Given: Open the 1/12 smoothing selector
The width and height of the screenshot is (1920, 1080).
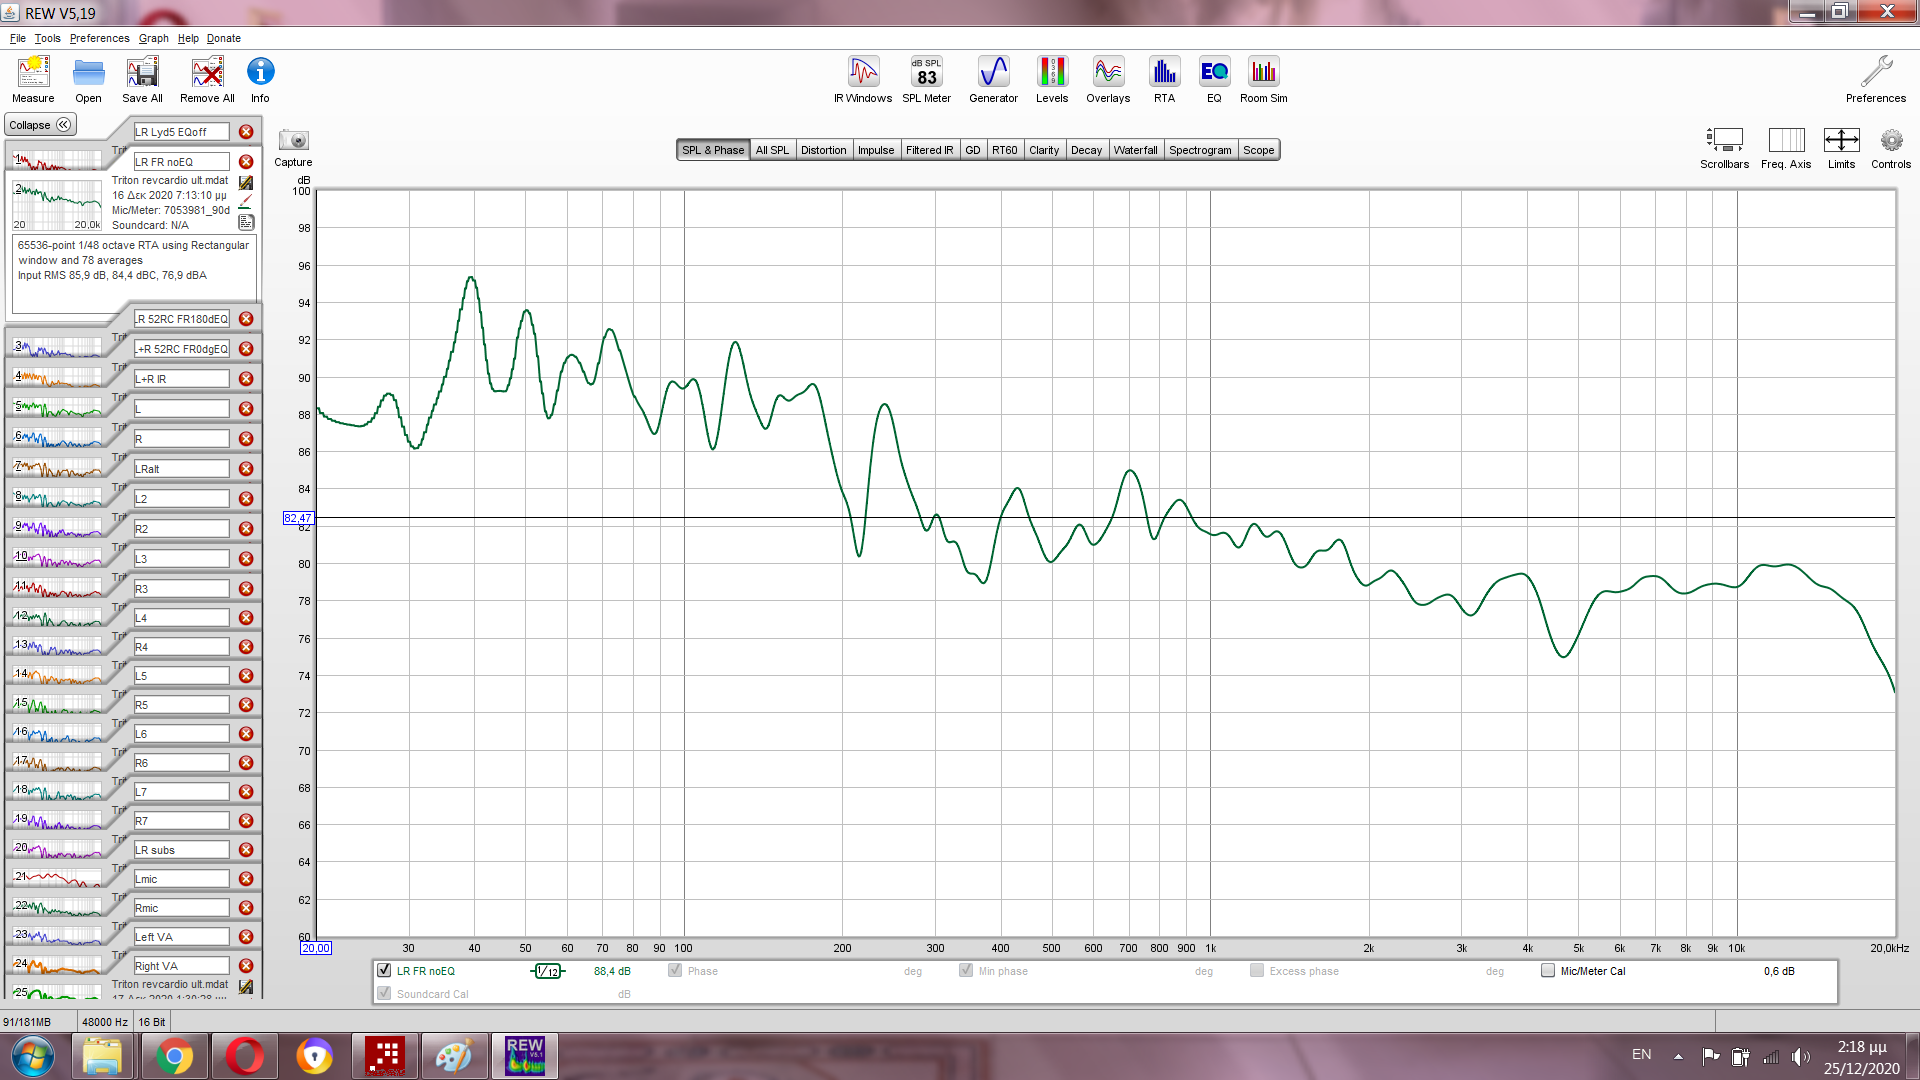Looking at the screenshot, I should [x=547, y=971].
